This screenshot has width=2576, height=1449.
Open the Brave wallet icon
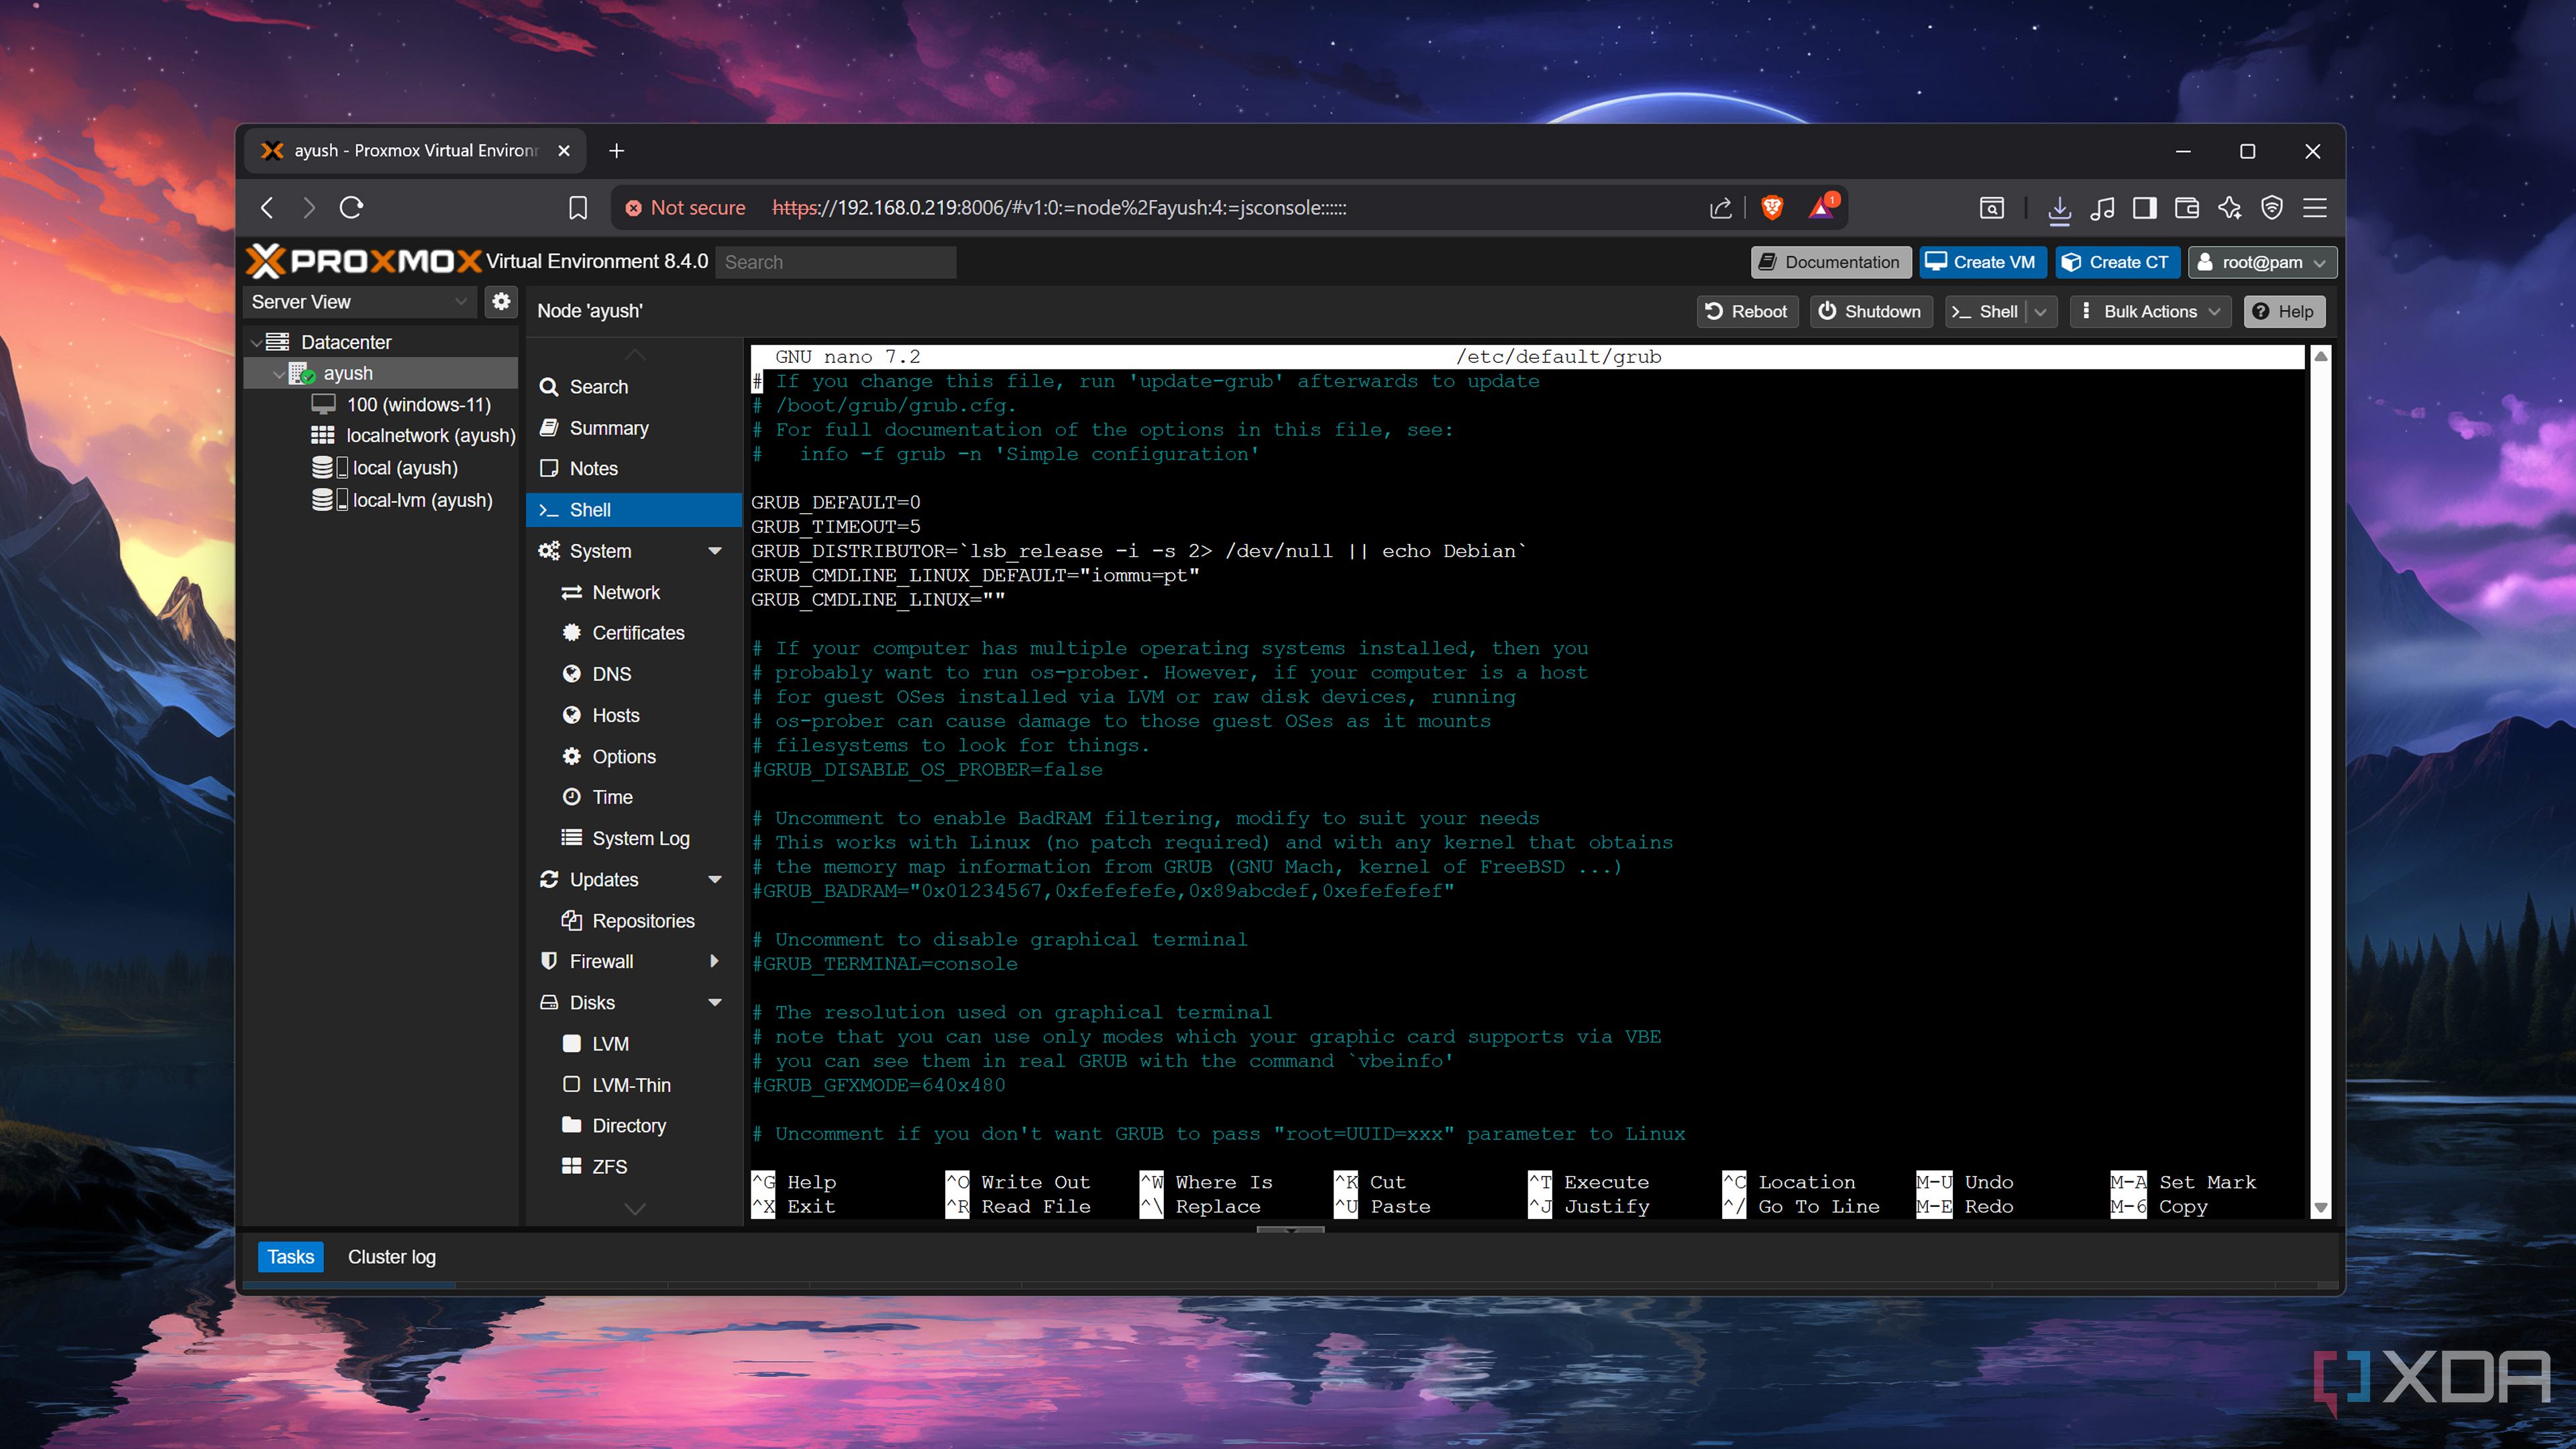[x=2186, y=208]
